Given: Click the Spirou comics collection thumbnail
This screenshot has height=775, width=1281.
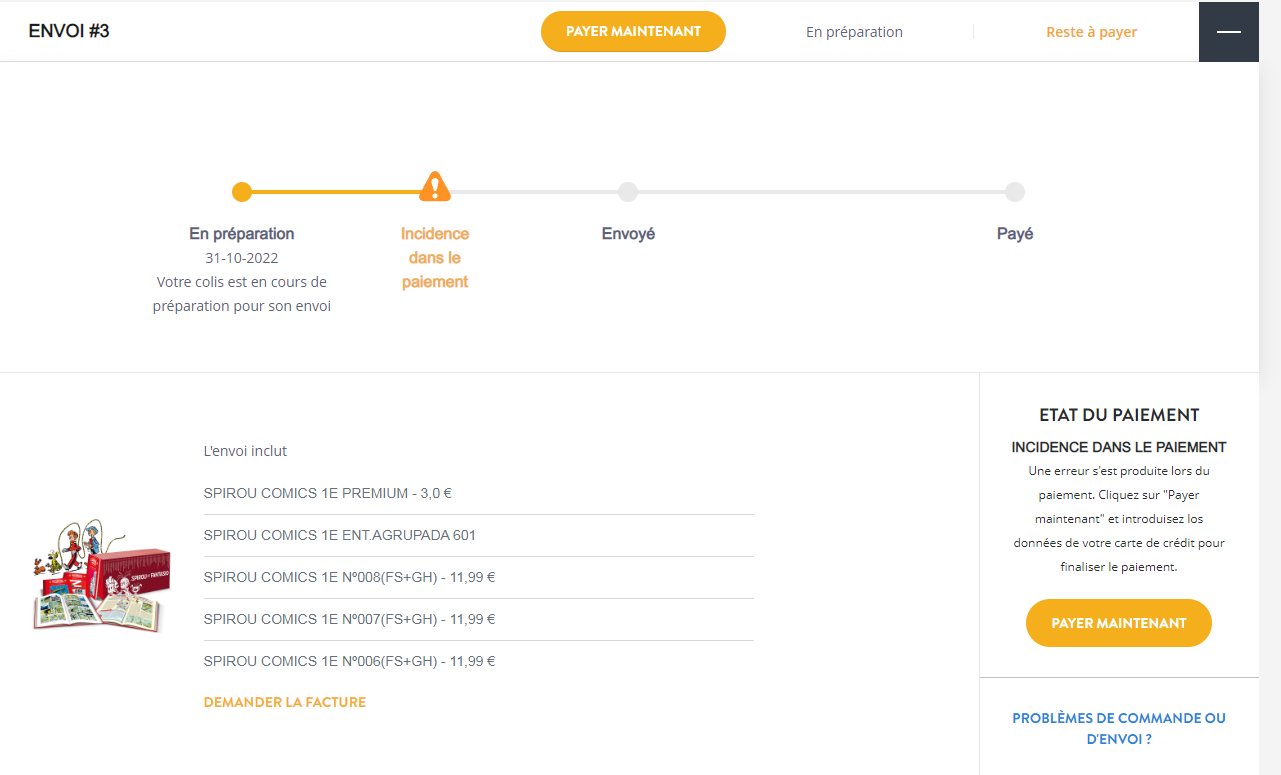Looking at the screenshot, I should [x=100, y=575].
